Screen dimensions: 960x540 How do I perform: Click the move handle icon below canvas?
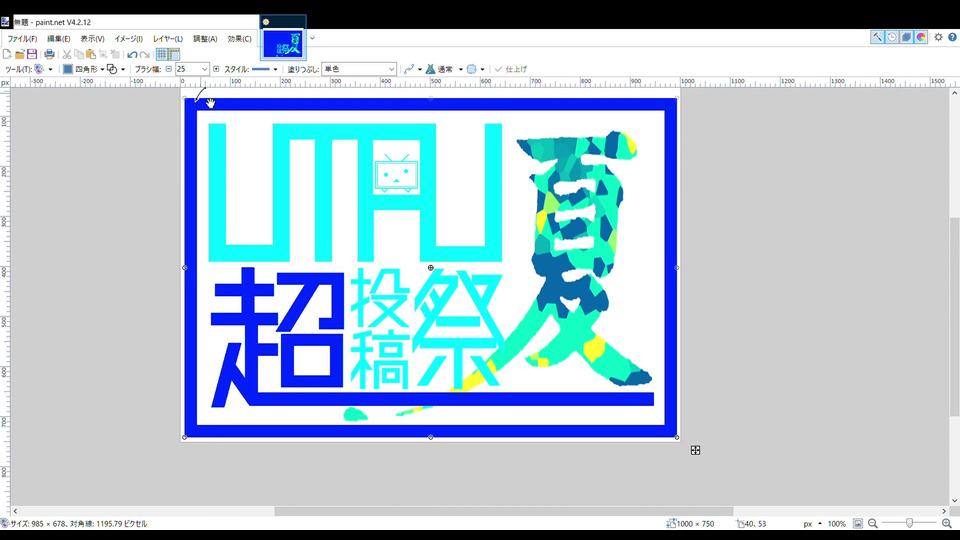coord(696,451)
